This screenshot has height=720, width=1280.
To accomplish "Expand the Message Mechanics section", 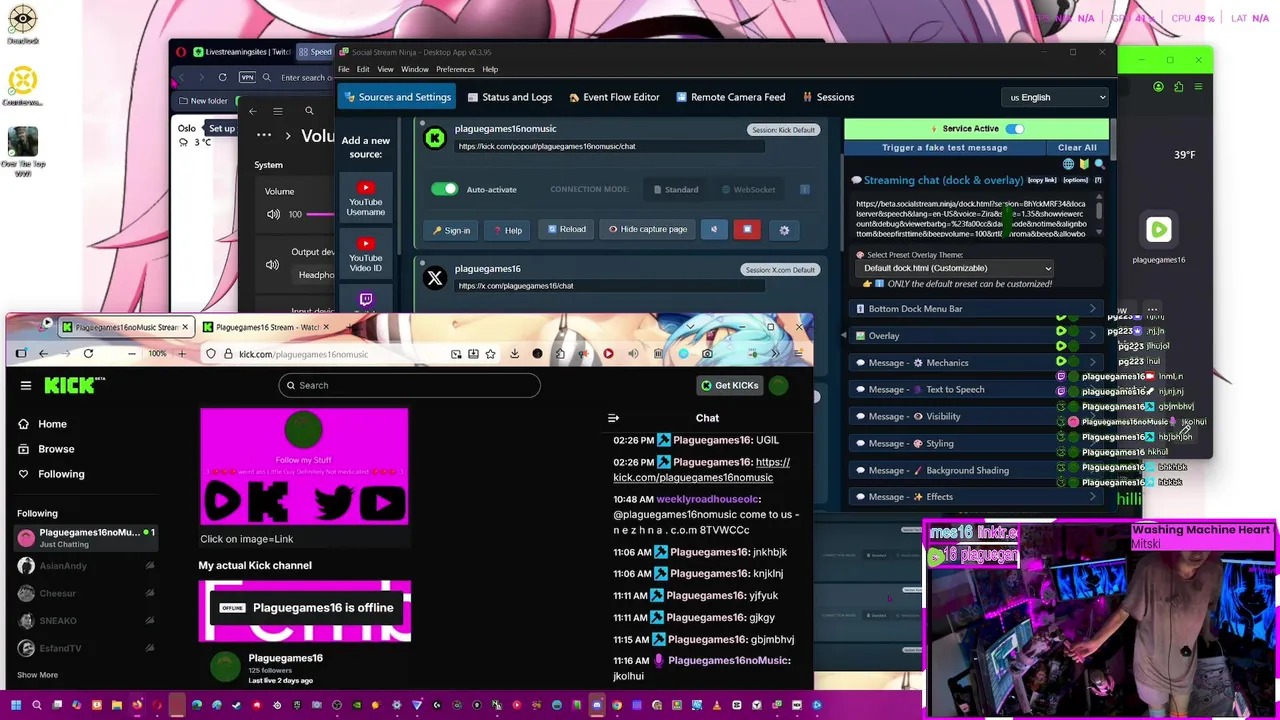I will (976, 363).
